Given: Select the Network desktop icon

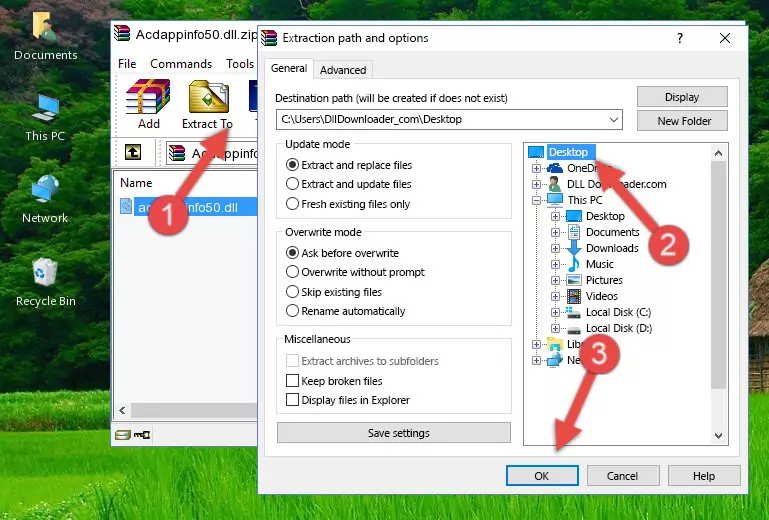Looking at the screenshot, I should pos(45,189).
